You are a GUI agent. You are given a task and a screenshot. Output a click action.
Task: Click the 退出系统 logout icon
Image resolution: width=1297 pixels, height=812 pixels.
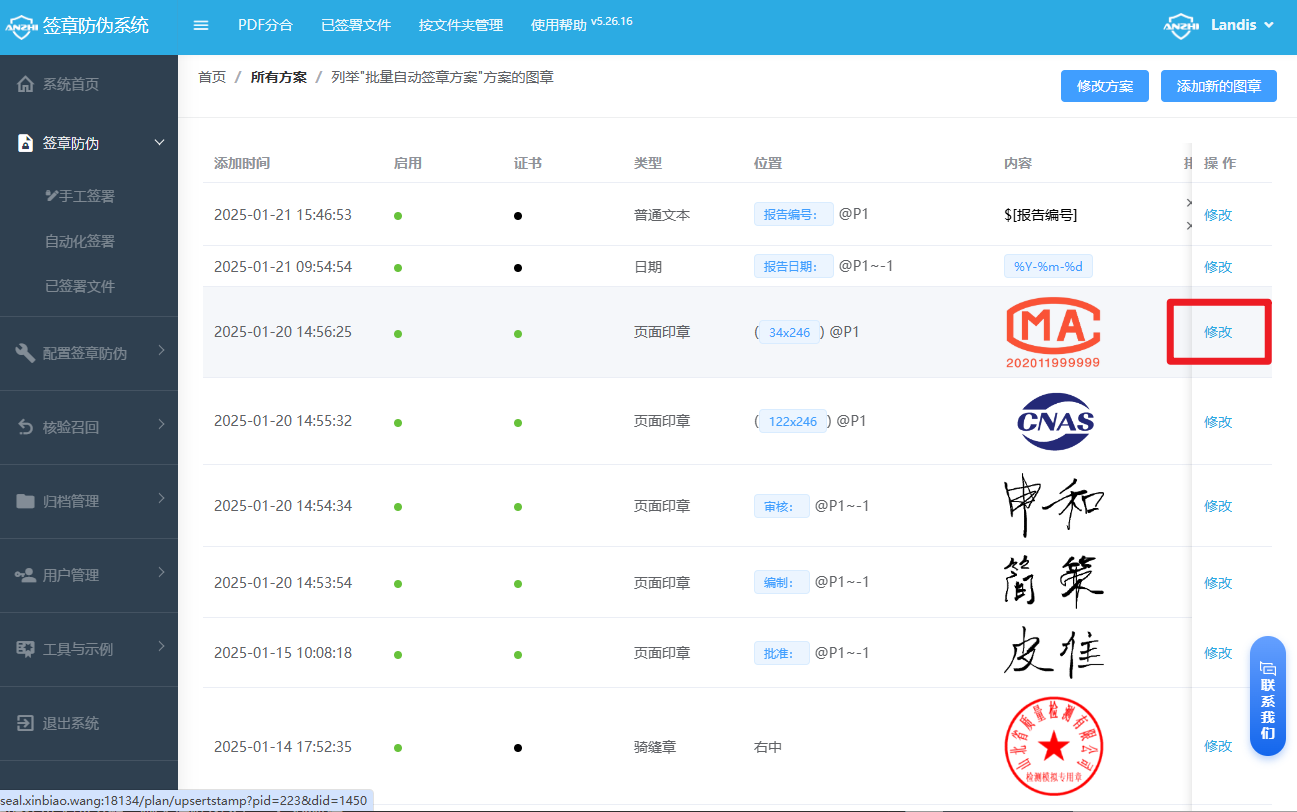[25, 723]
